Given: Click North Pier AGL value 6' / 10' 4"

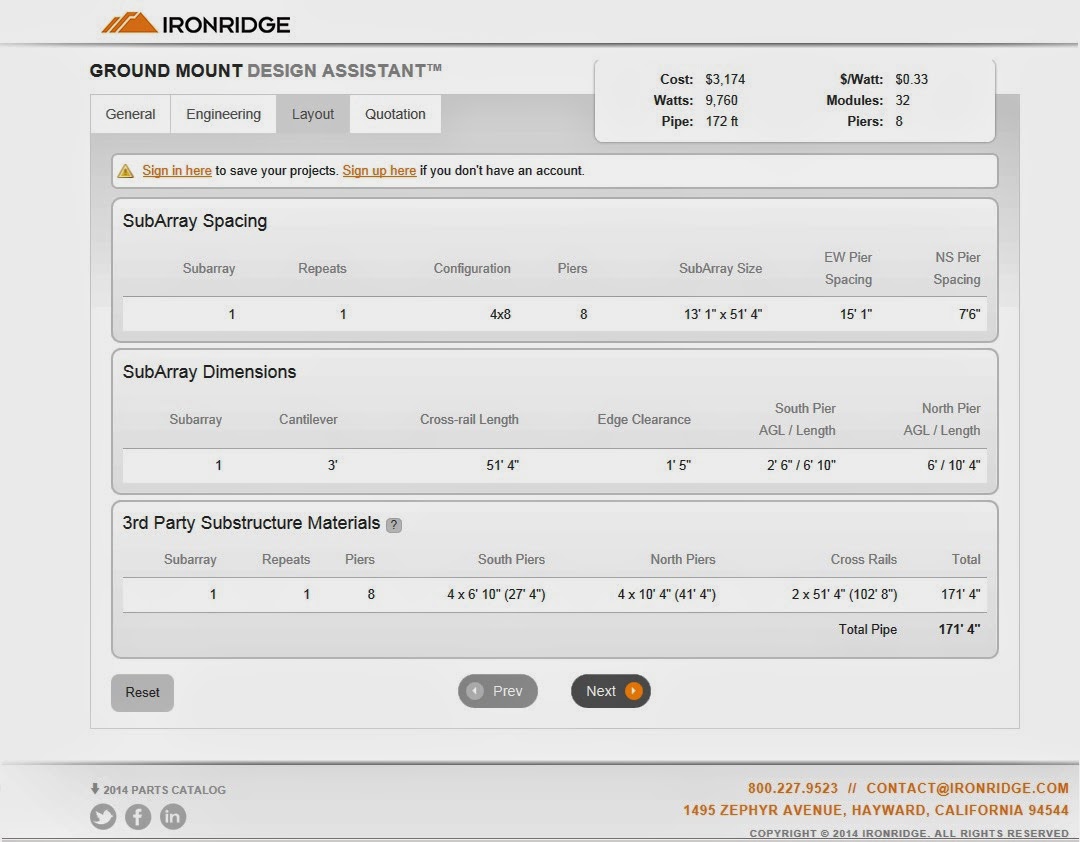Looking at the screenshot, I should pyautogui.click(x=953, y=465).
